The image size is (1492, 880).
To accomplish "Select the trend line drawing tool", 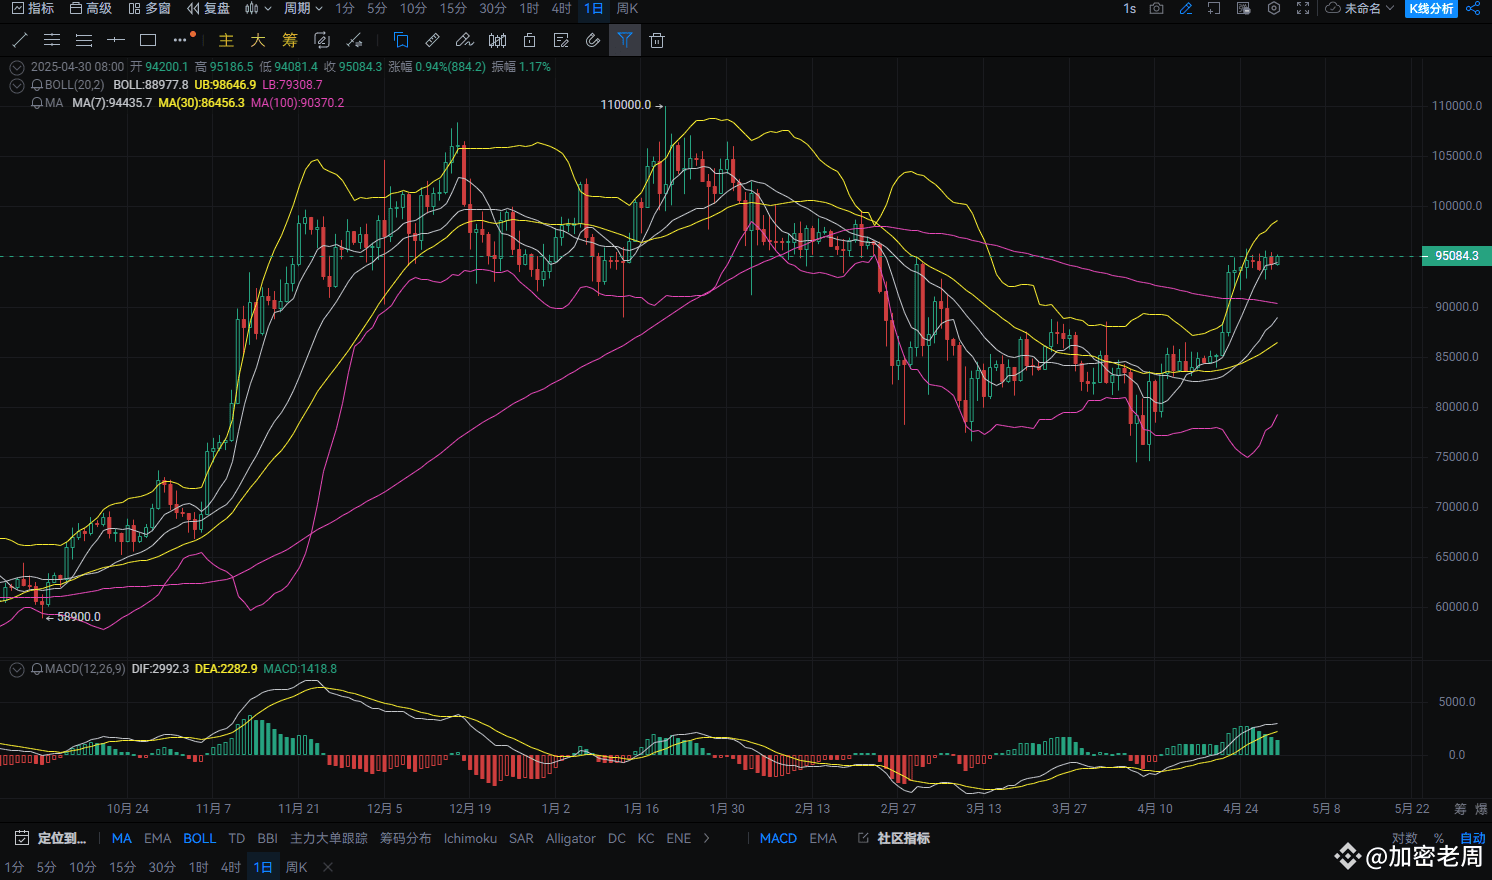I will pyautogui.click(x=19, y=40).
